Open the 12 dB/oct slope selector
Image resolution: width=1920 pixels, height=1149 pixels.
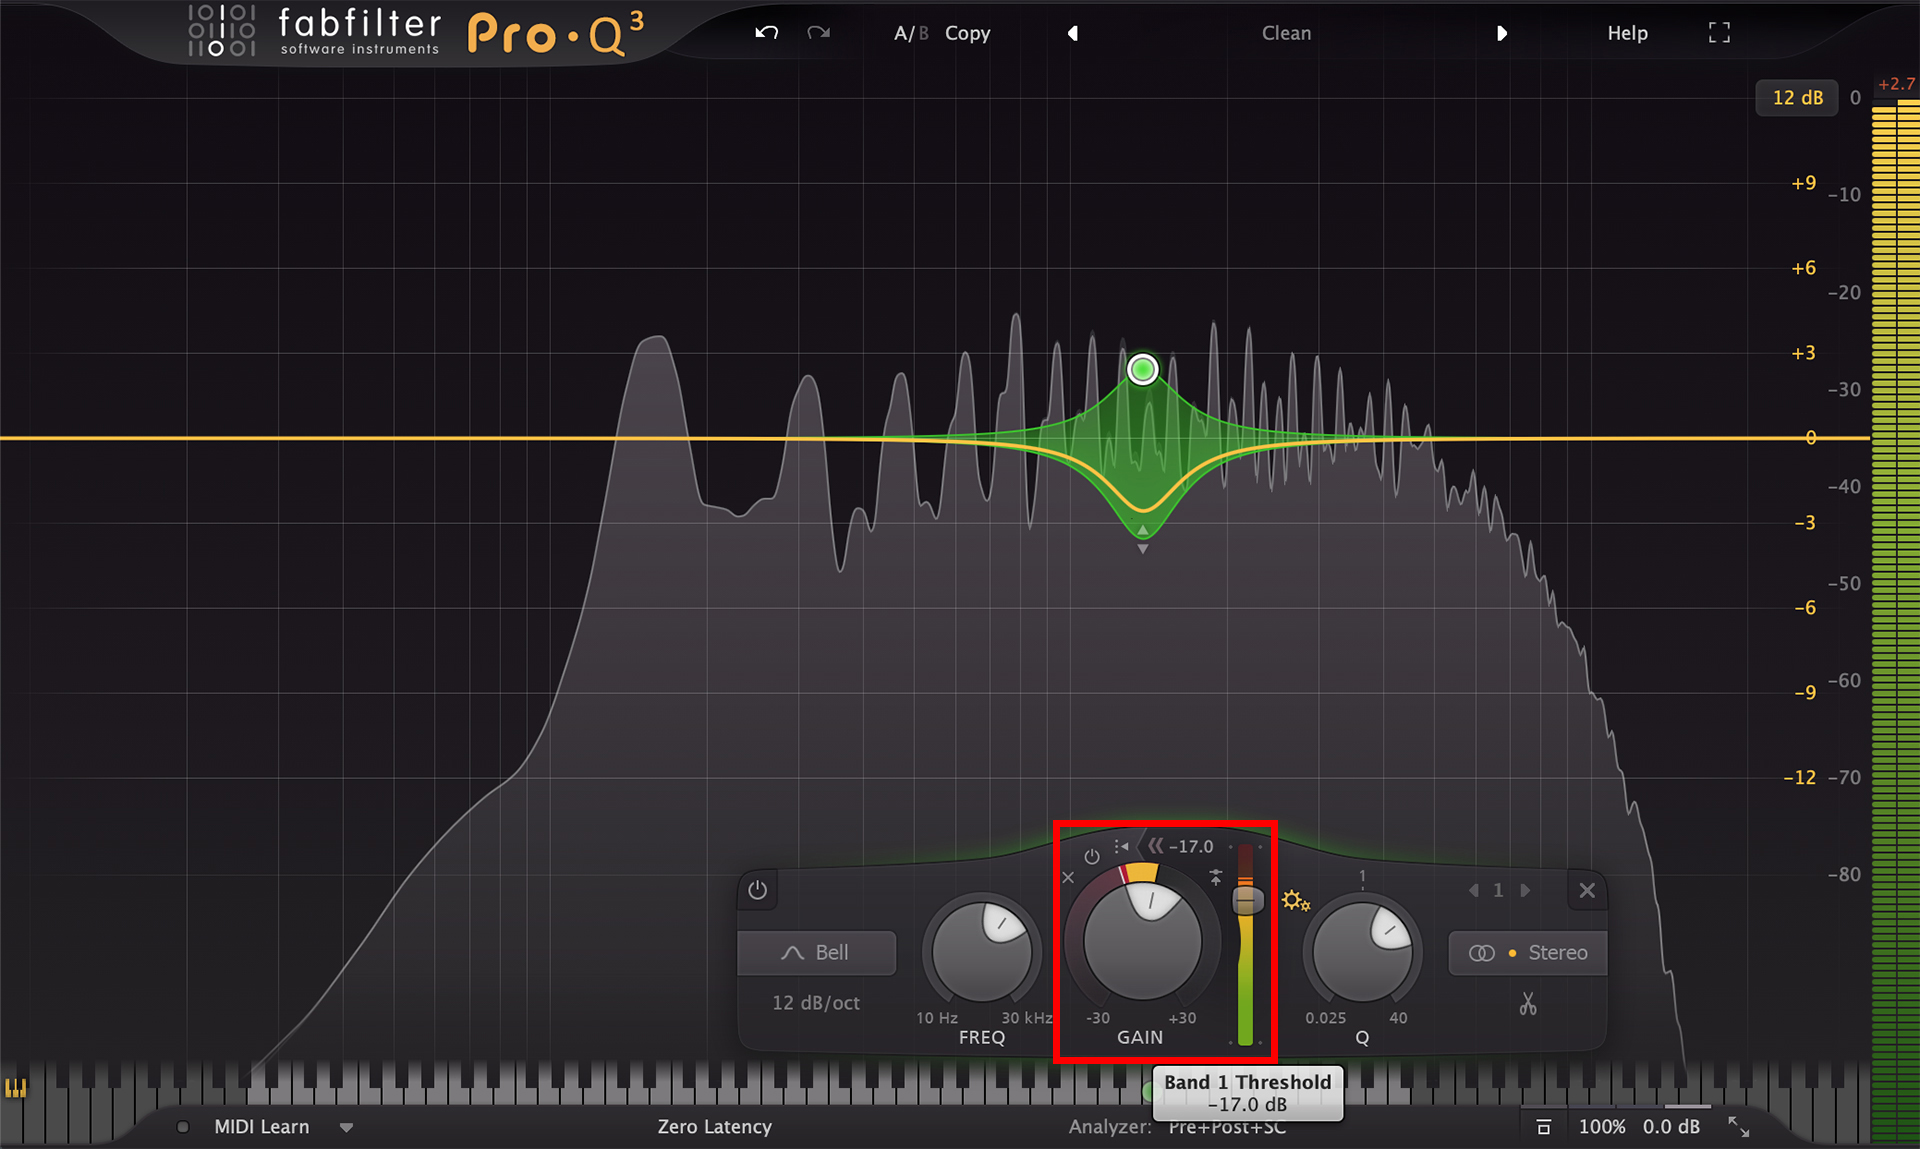click(x=816, y=1003)
